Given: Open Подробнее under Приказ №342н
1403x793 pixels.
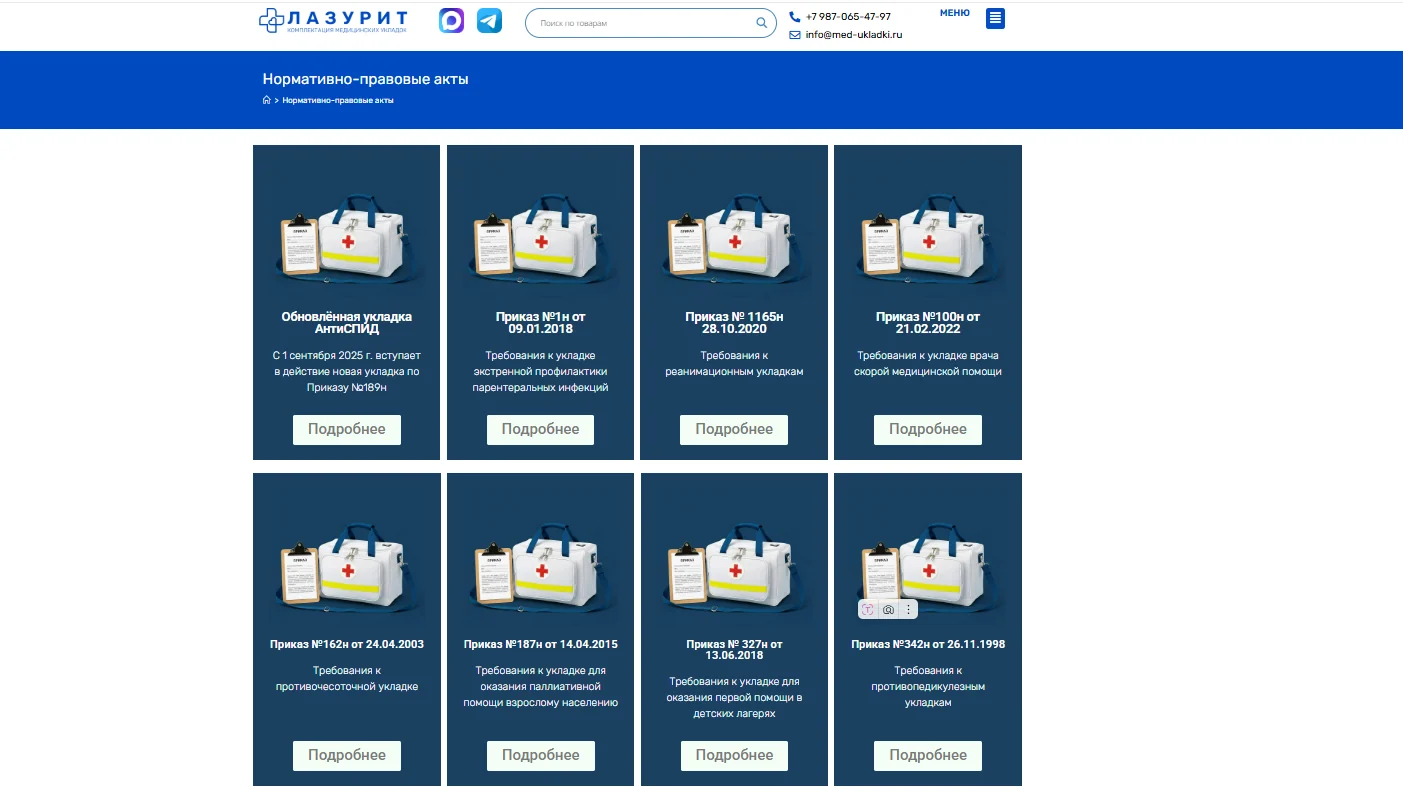Looking at the screenshot, I should tap(927, 756).
